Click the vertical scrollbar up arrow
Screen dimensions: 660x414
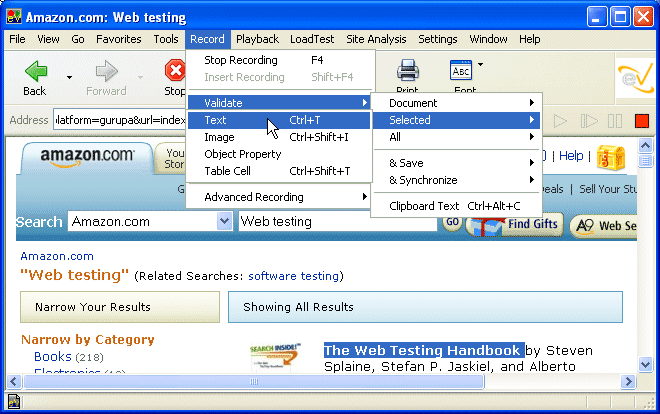[645, 146]
